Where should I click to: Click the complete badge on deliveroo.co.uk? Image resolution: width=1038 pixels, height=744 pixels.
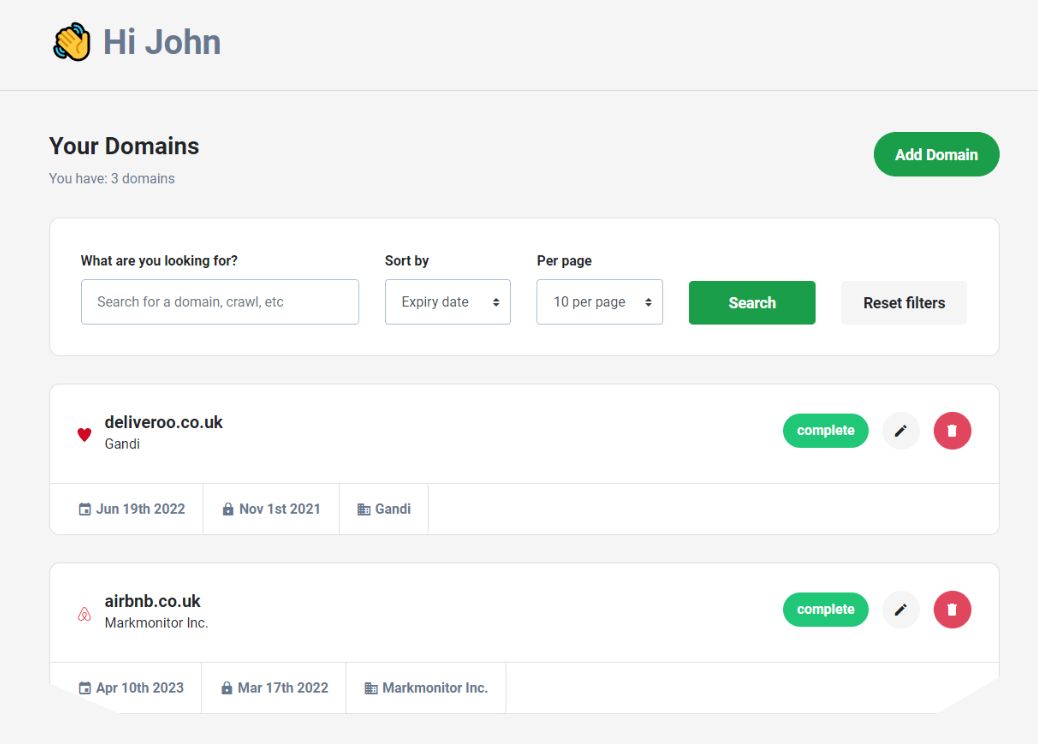click(x=825, y=430)
